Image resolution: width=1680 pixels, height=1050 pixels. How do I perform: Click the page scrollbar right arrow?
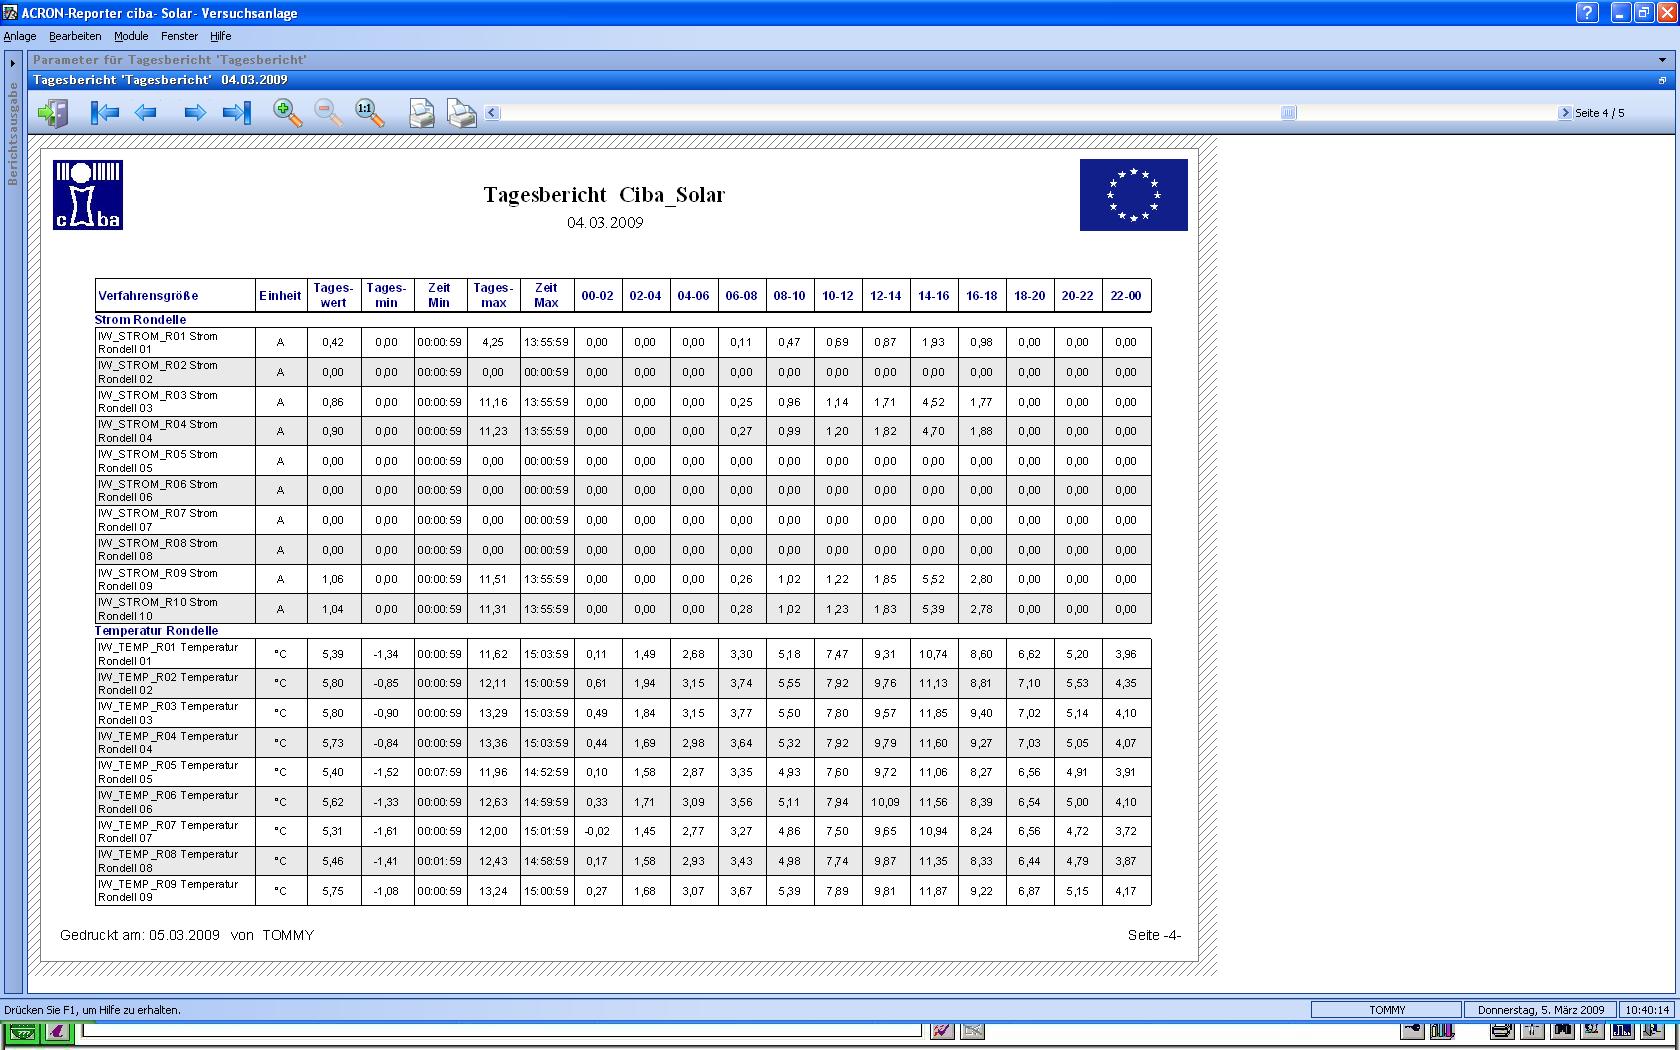tap(1565, 113)
